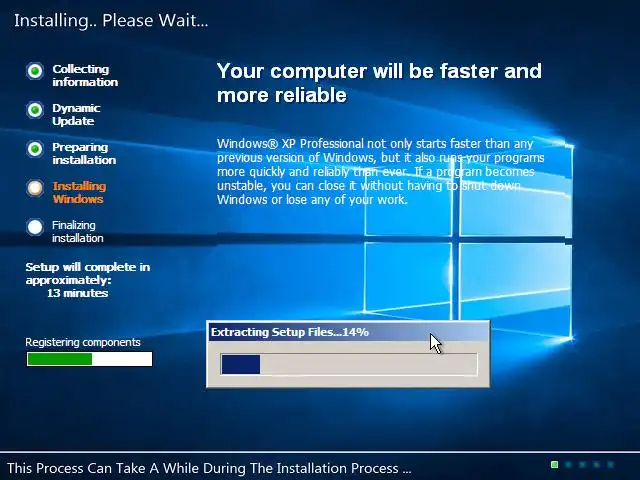Click the Extracting Setup Files progress bar

pos(349,364)
